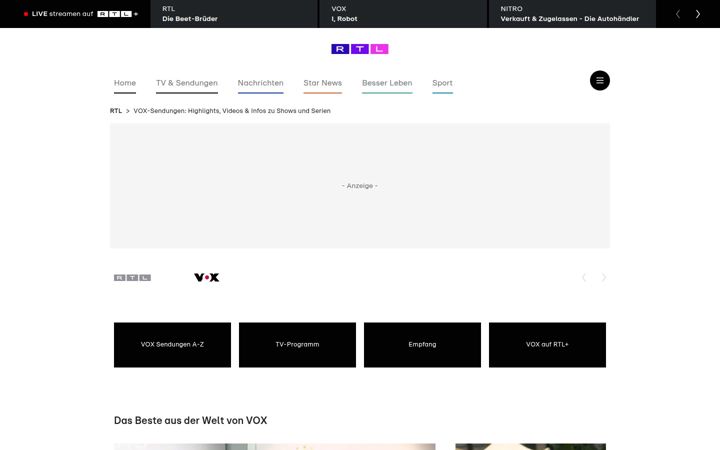Open the round hamburger menu button
The height and width of the screenshot is (450, 720).
click(600, 80)
